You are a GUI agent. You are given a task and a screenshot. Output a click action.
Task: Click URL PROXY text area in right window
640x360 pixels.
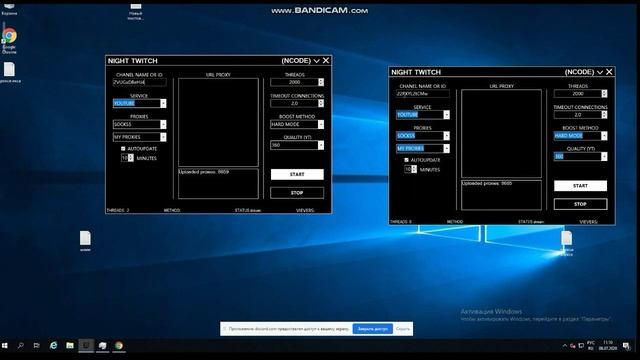[502, 133]
